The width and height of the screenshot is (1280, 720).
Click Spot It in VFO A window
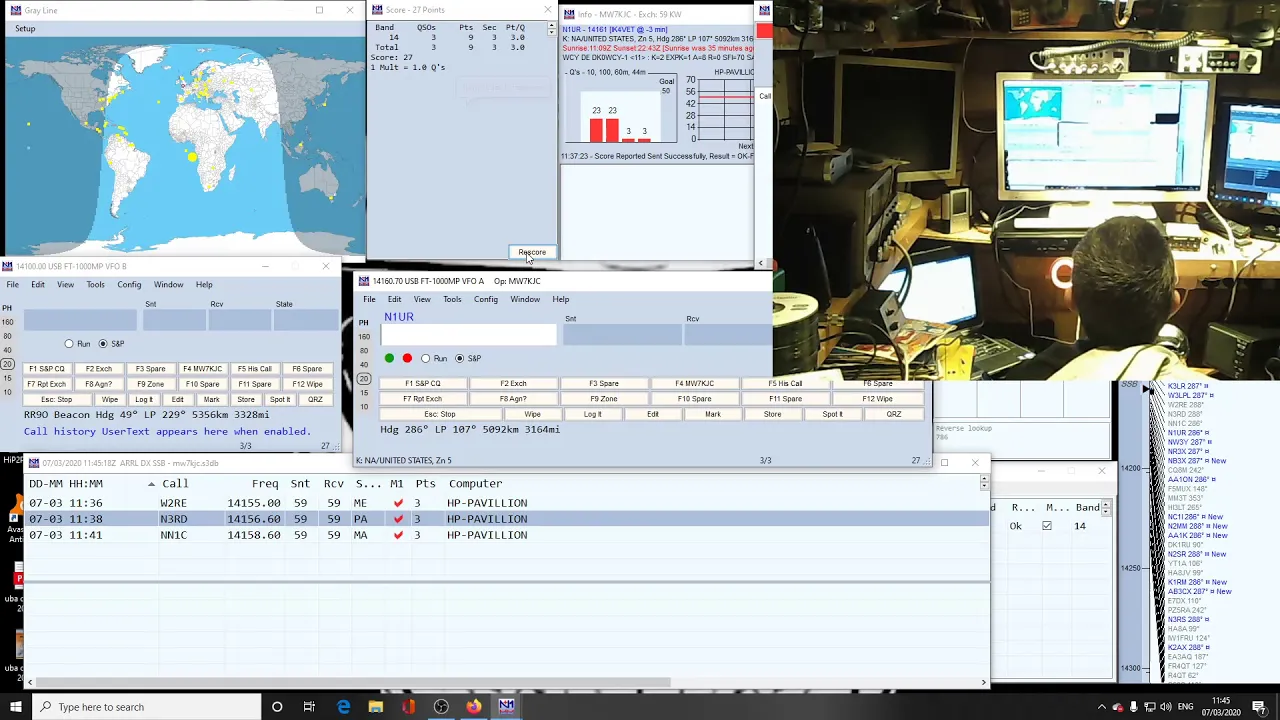[832, 414]
